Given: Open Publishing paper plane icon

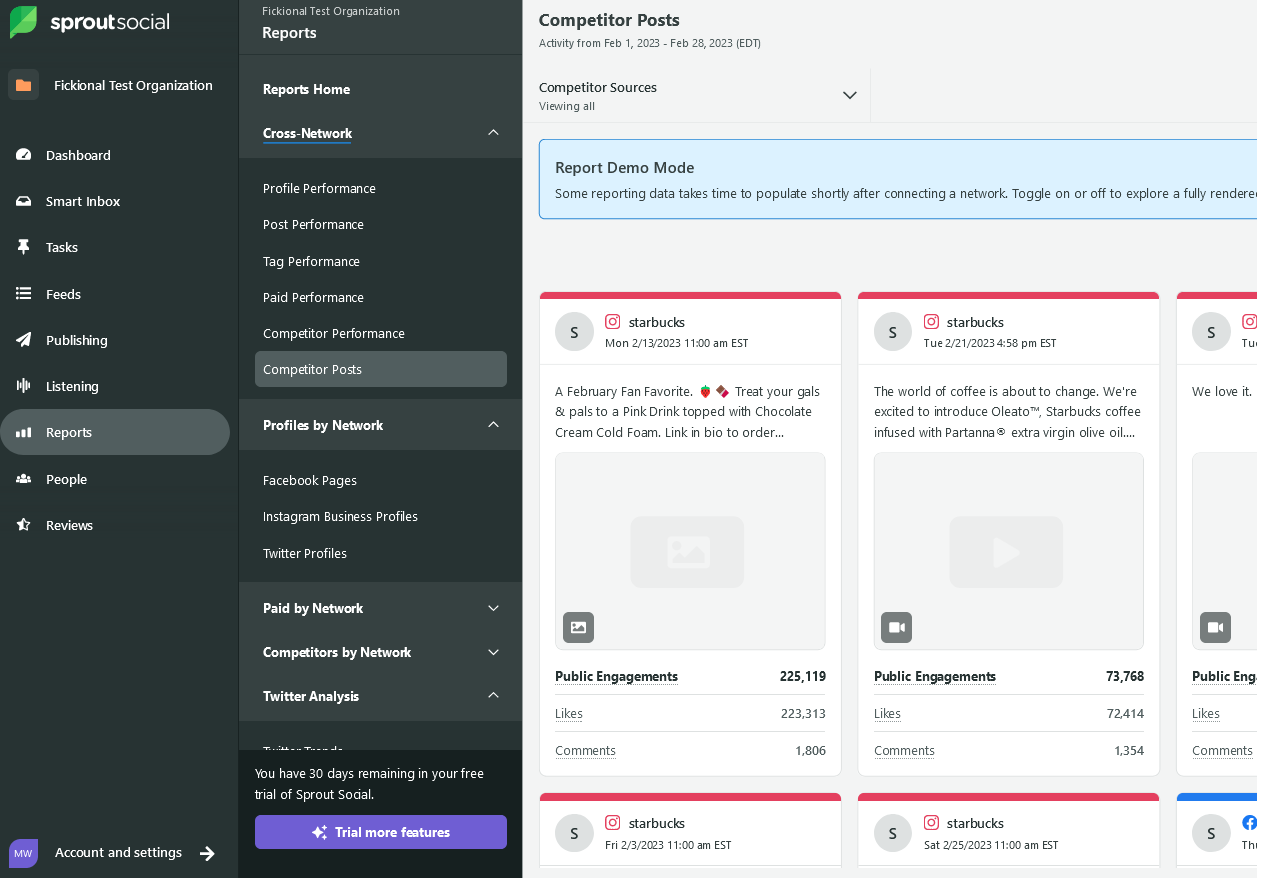Looking at the screenshot, I should pos(24,340).
